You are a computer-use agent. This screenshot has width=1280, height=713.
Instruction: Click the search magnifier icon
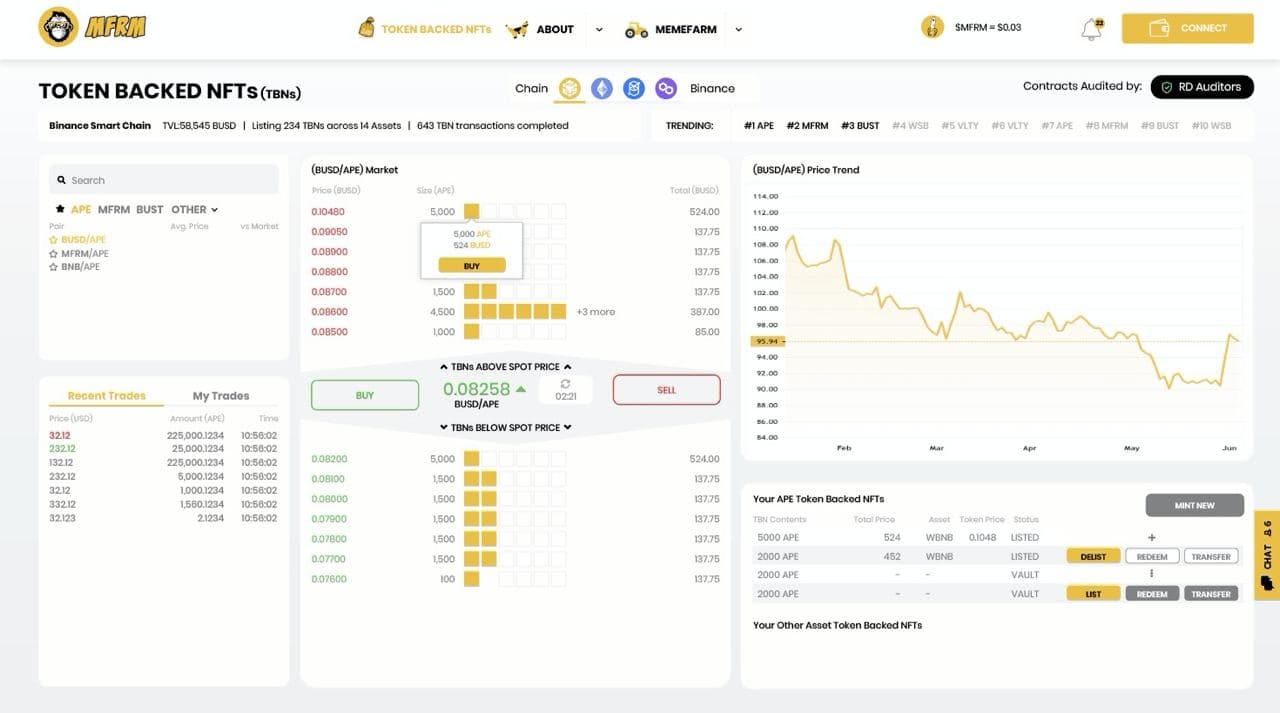(x=62, y=180)
